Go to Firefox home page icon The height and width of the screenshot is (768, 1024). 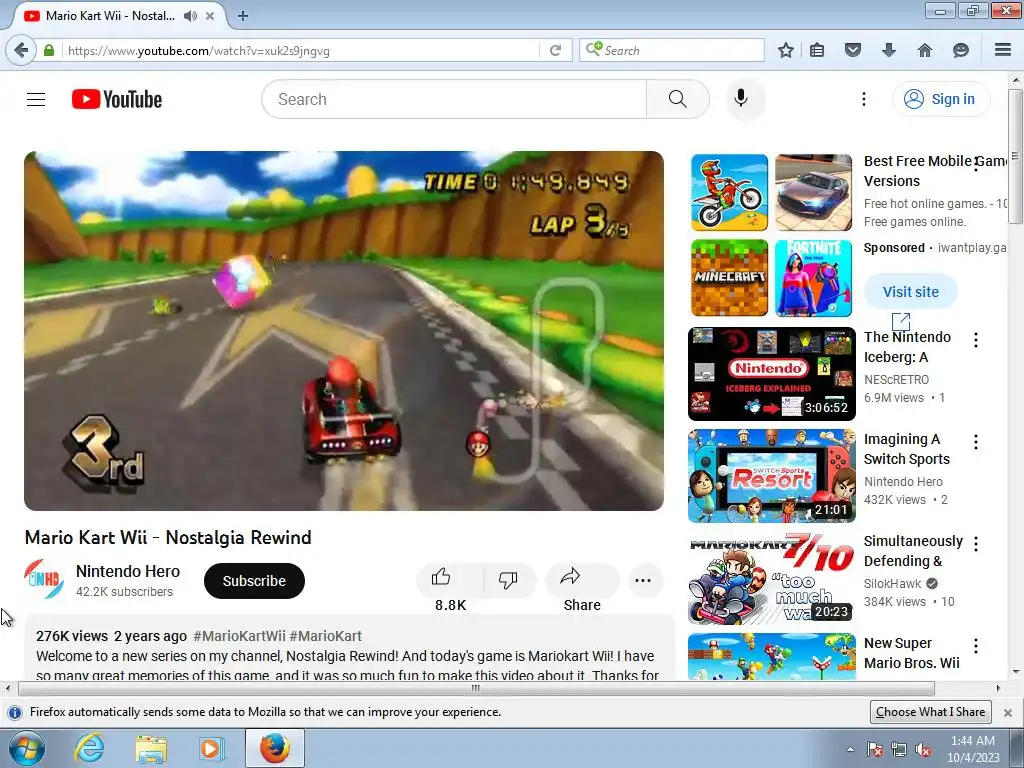[x=925, y=50]
